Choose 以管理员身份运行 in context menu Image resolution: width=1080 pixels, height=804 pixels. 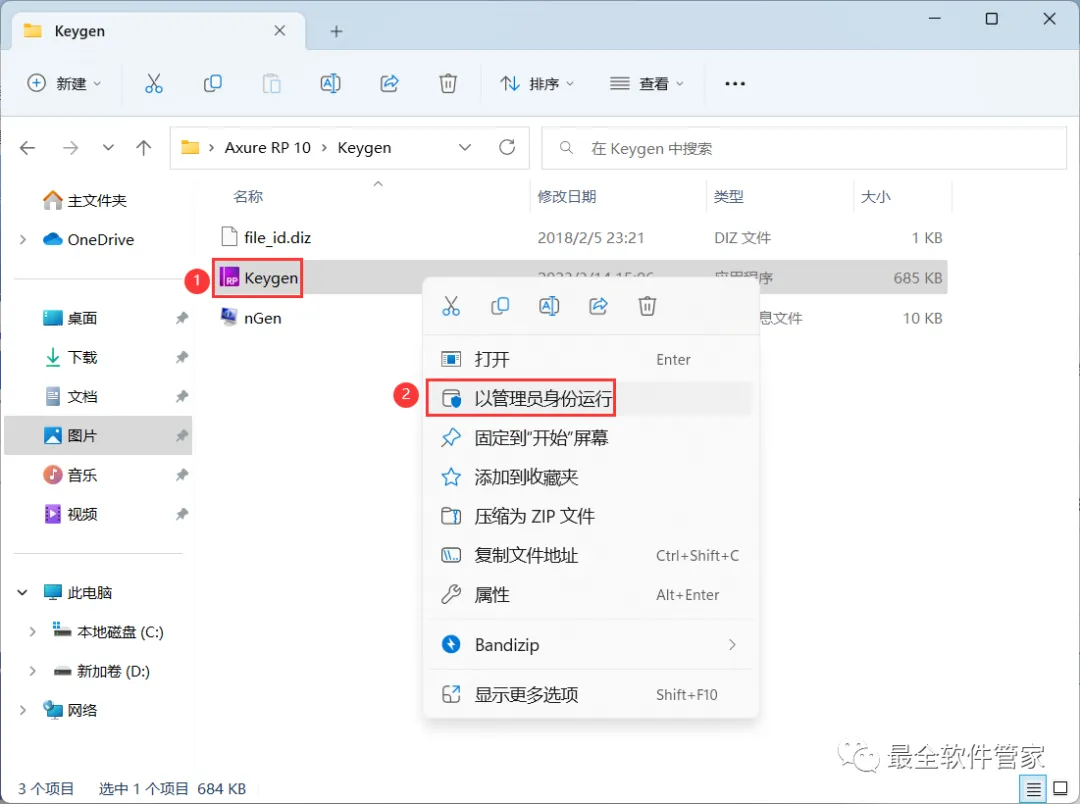coord(590,398)
